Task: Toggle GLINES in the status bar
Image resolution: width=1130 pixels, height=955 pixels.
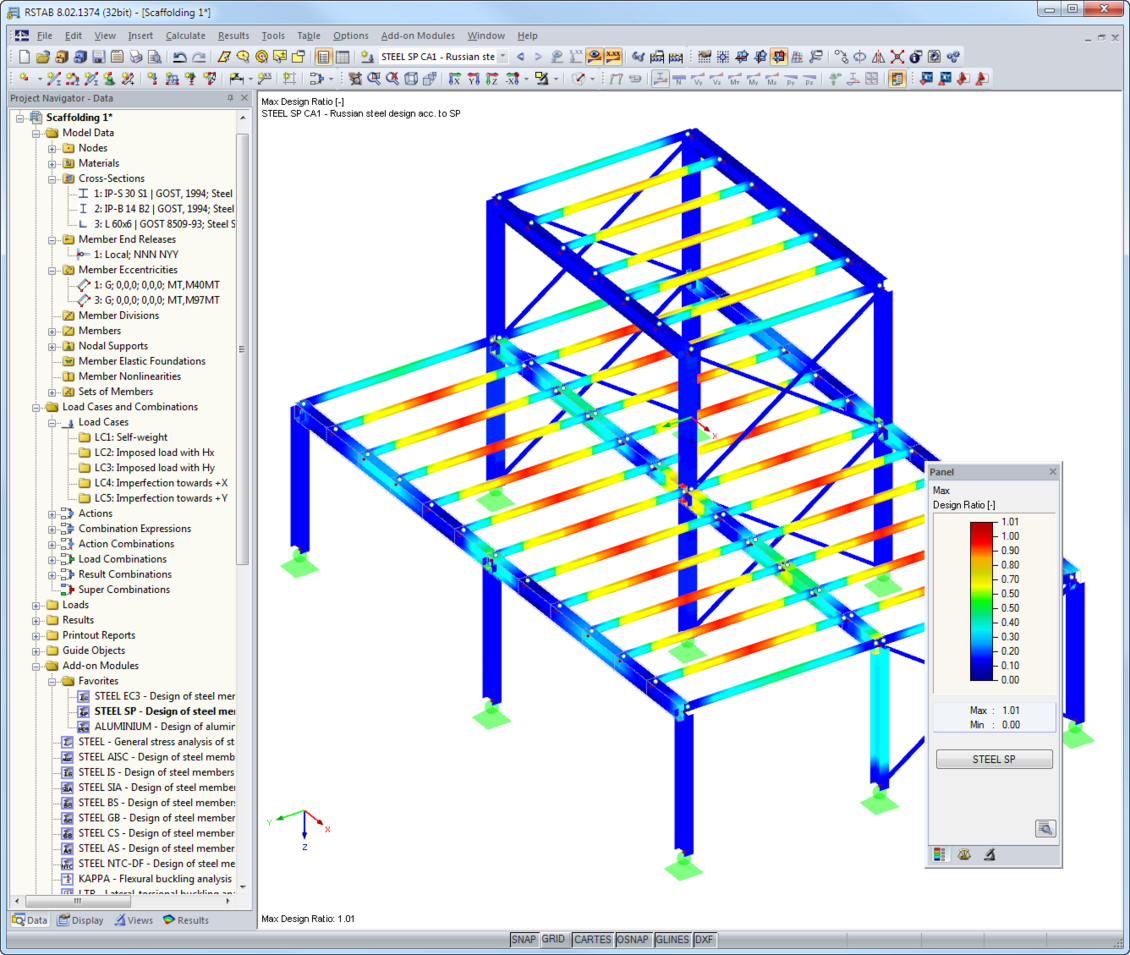Action: (x=672, y=939)
